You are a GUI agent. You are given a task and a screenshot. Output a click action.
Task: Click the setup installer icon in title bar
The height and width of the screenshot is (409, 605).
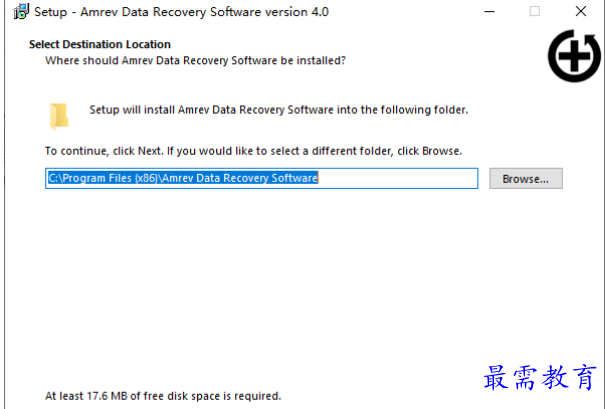[x=21, y=12]
